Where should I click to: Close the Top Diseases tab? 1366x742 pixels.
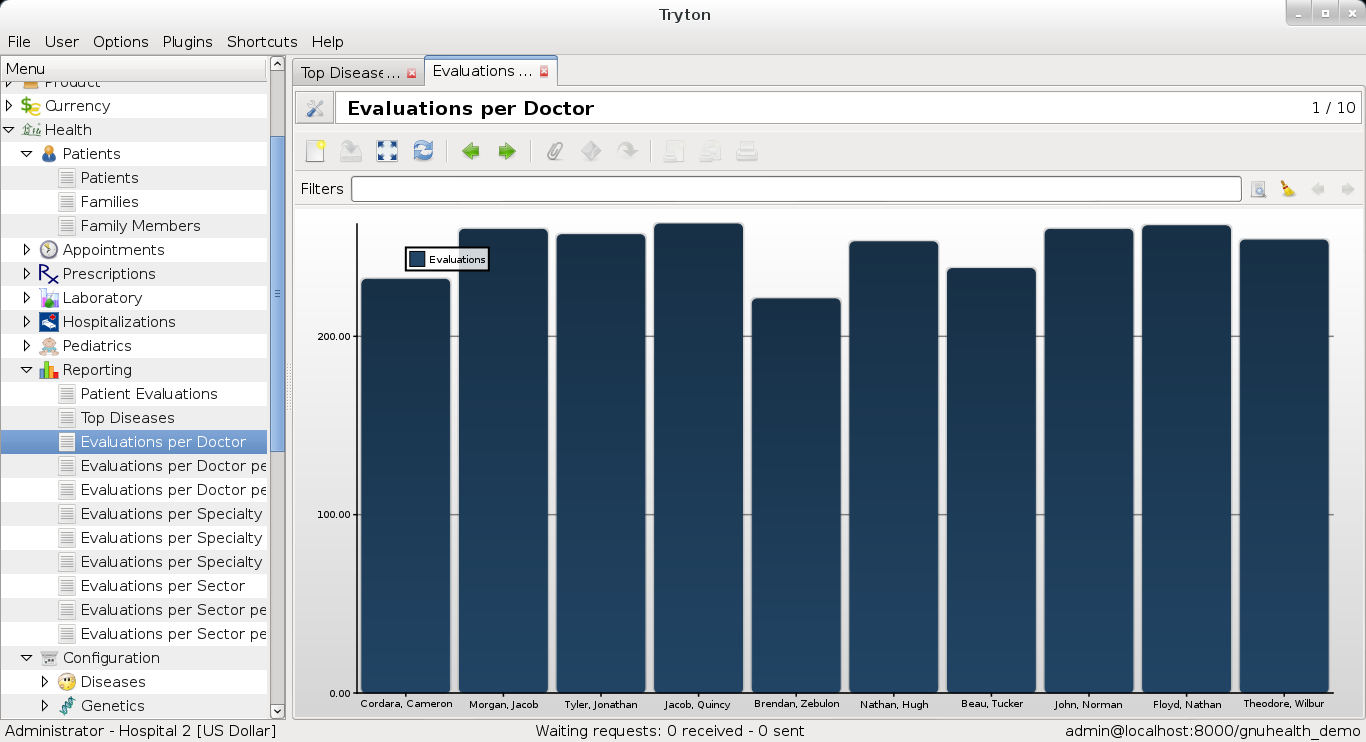pos(411,73)
